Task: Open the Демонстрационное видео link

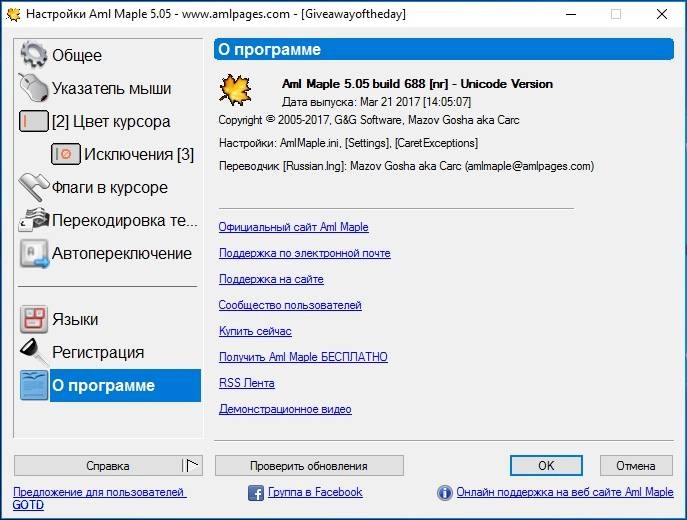Action: point(285,409)
